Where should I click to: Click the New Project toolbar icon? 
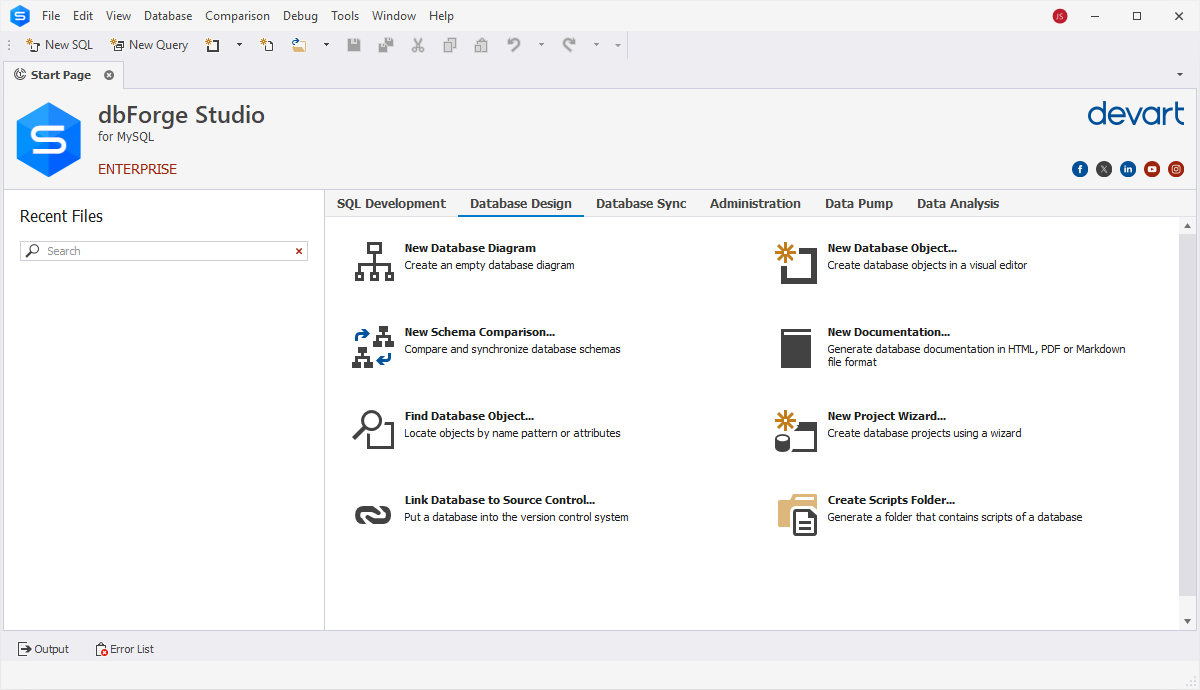click(213, 45)
